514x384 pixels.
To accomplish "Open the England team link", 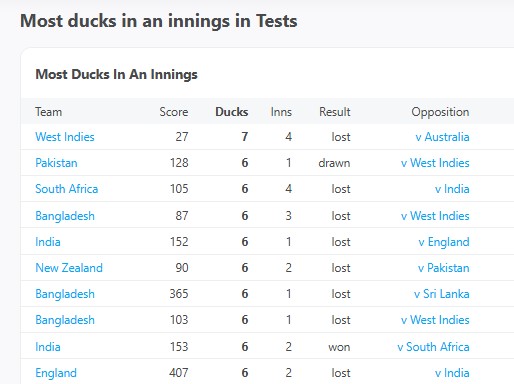I will (x=56, y=373).
